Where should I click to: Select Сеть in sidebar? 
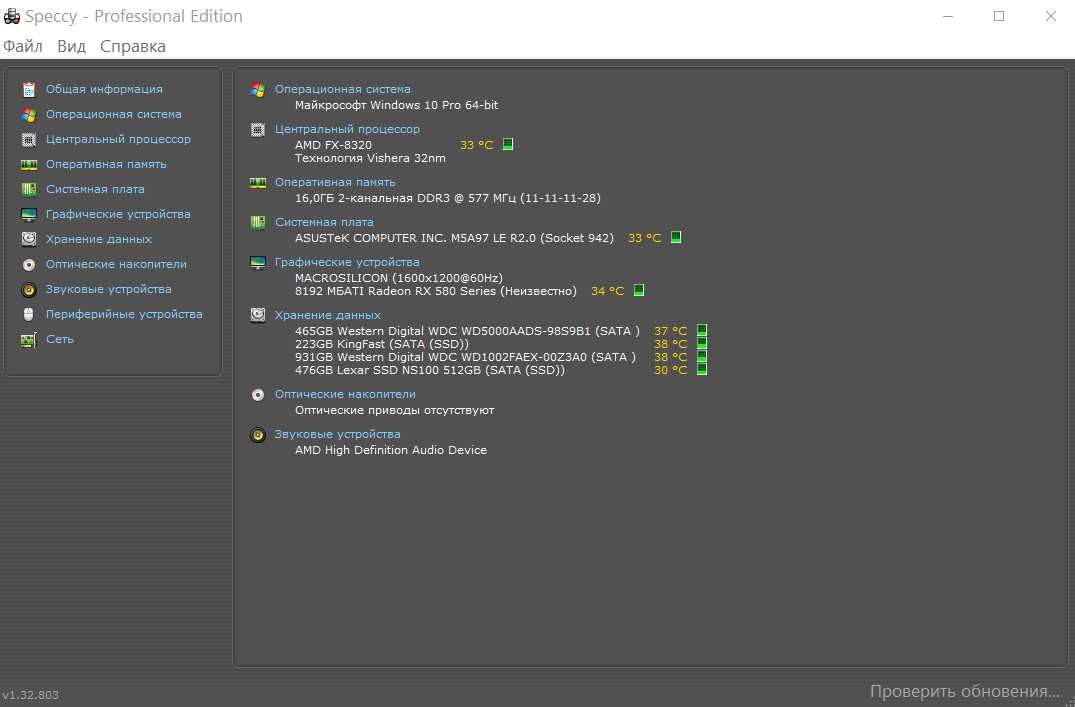coord(60,339)
